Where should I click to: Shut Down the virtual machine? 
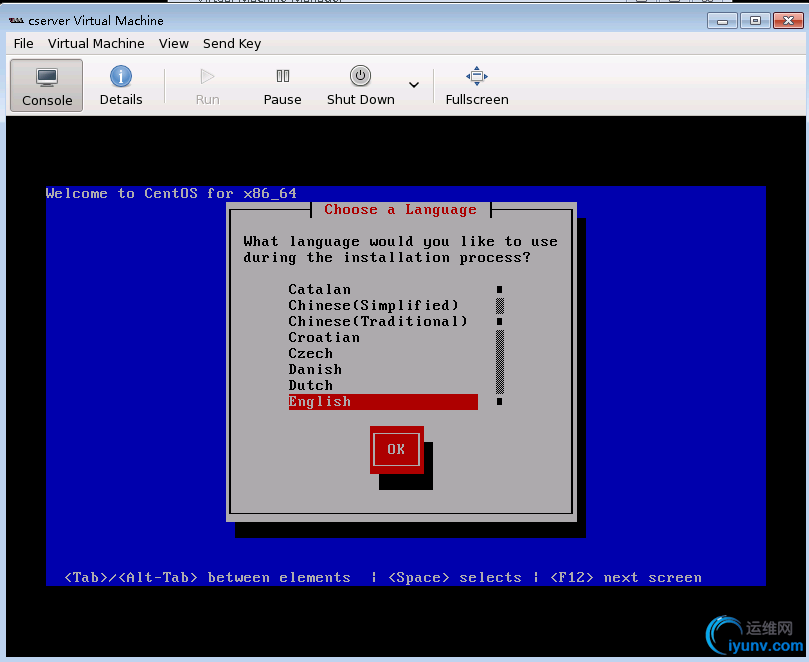point(360,86)
